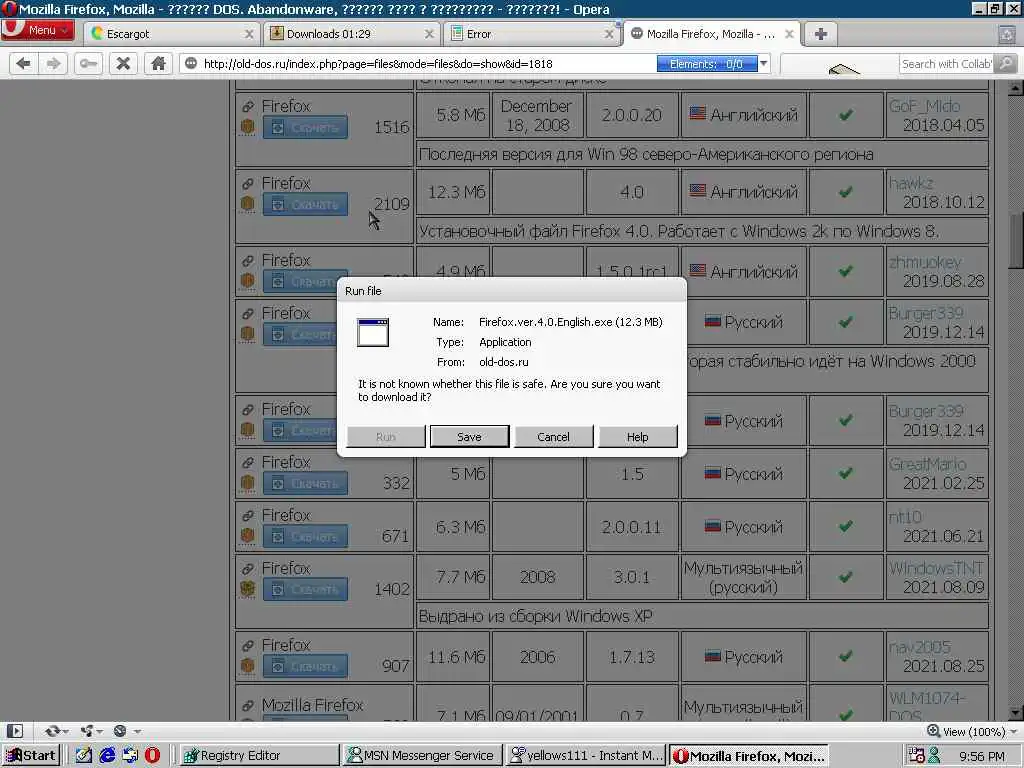Screen dimensions: 1024x768
Task: Go back with the Back arrow
Action: (24, 63)
